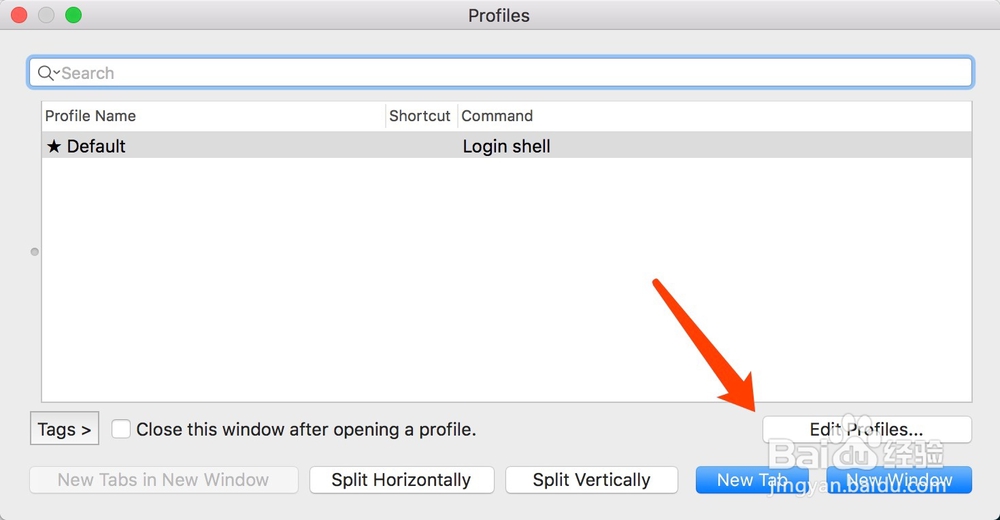Click the Command column header
1000x520 pixels.
coord(497,116)
